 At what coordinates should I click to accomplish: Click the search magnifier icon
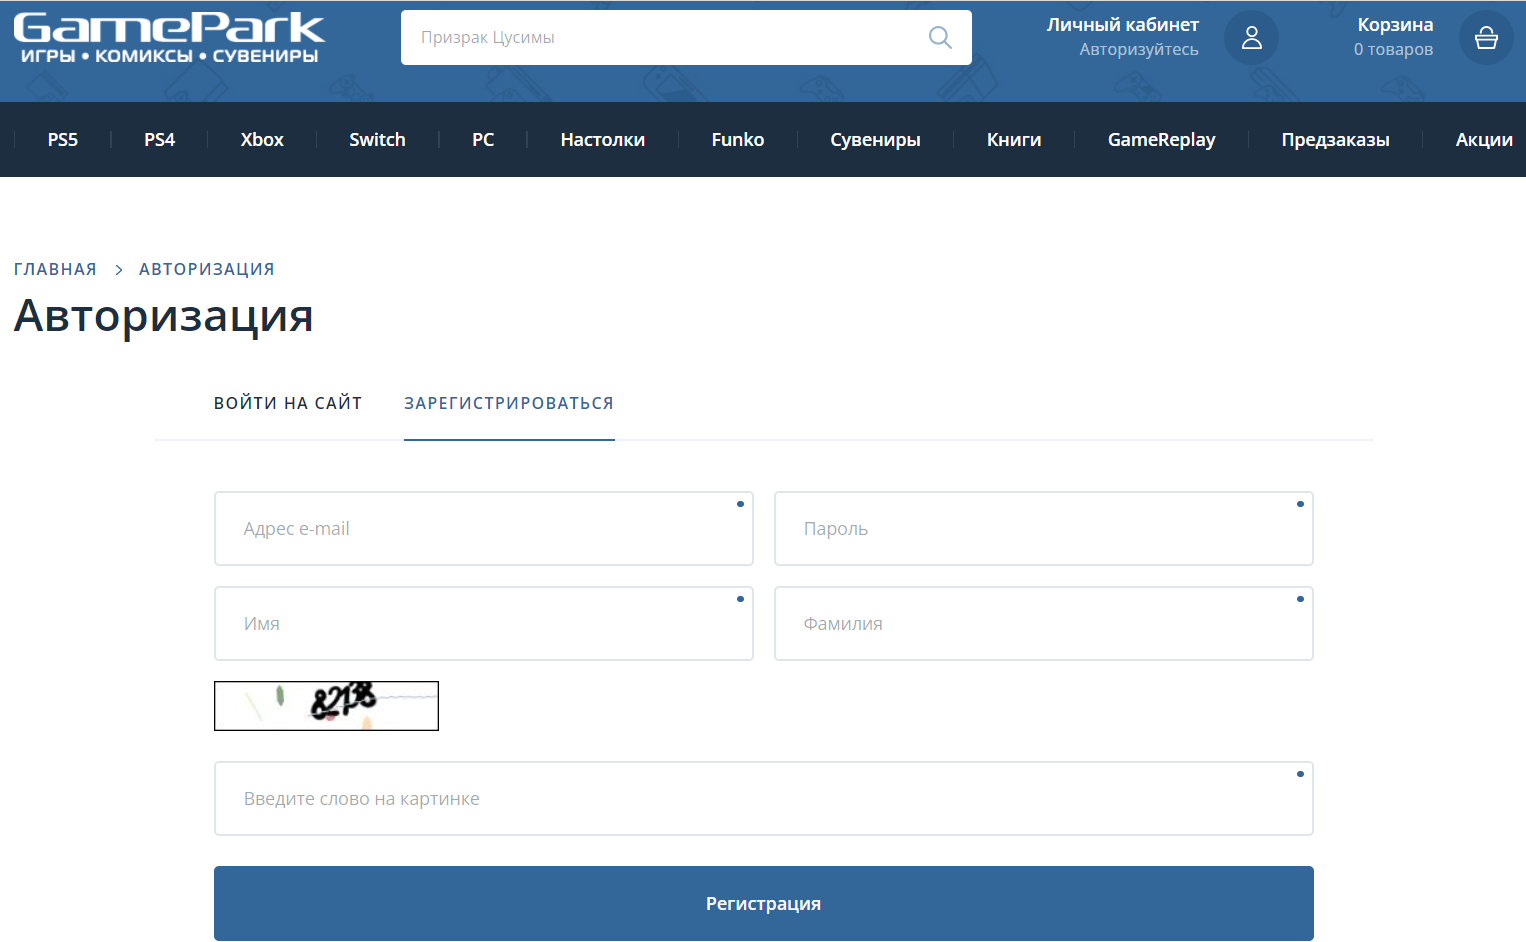click(x=940, y=38)
